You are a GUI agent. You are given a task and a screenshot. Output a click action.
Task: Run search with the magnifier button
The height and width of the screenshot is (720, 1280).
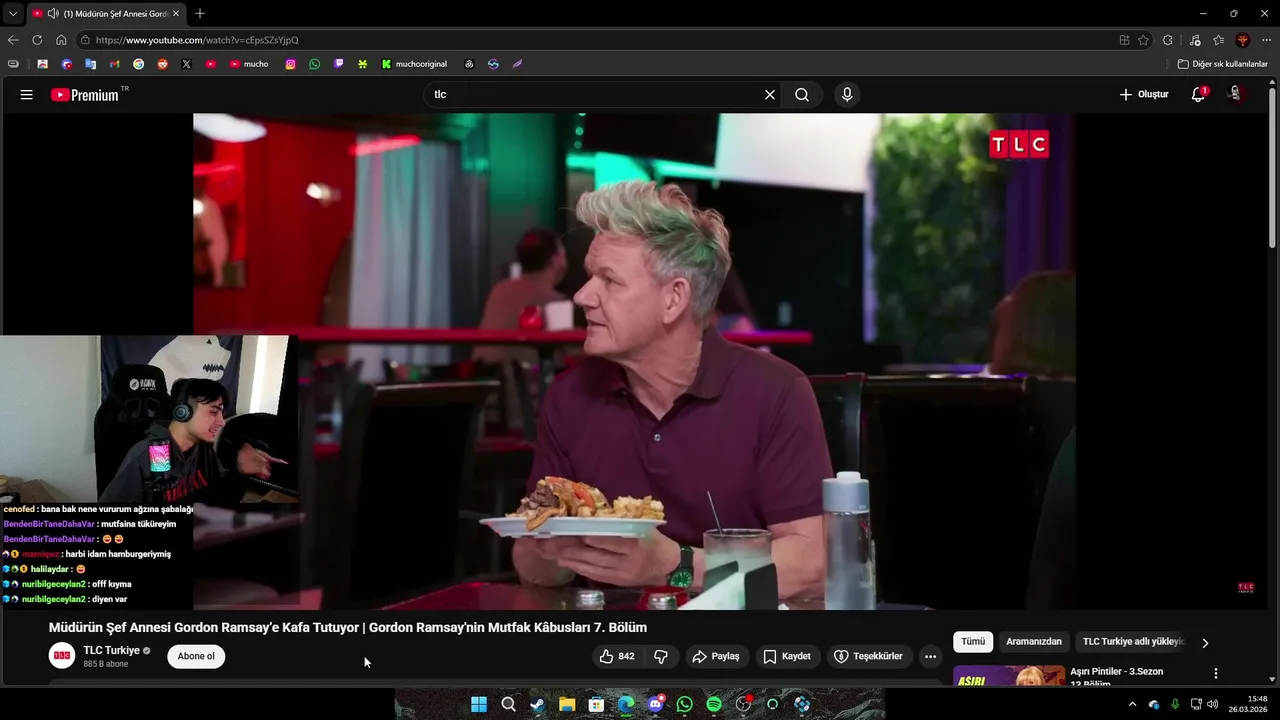(802, 95)
